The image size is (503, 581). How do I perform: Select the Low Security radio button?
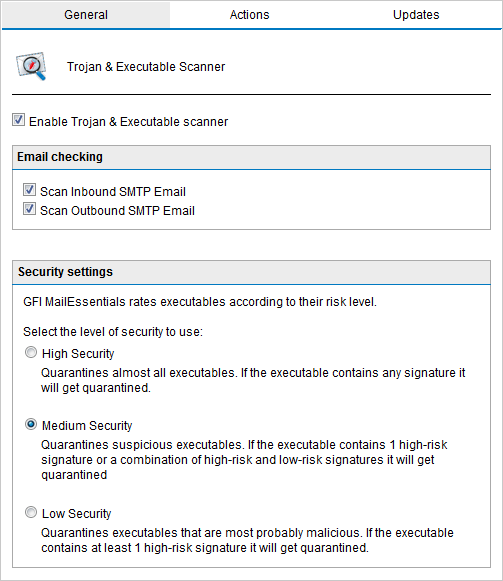pyautogui.click(x=31, y=512)
